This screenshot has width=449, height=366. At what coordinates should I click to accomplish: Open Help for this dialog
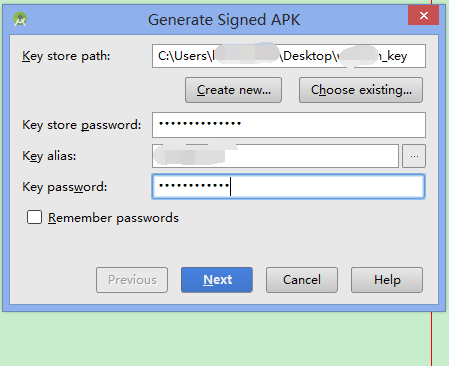click(x=387, y=280)
